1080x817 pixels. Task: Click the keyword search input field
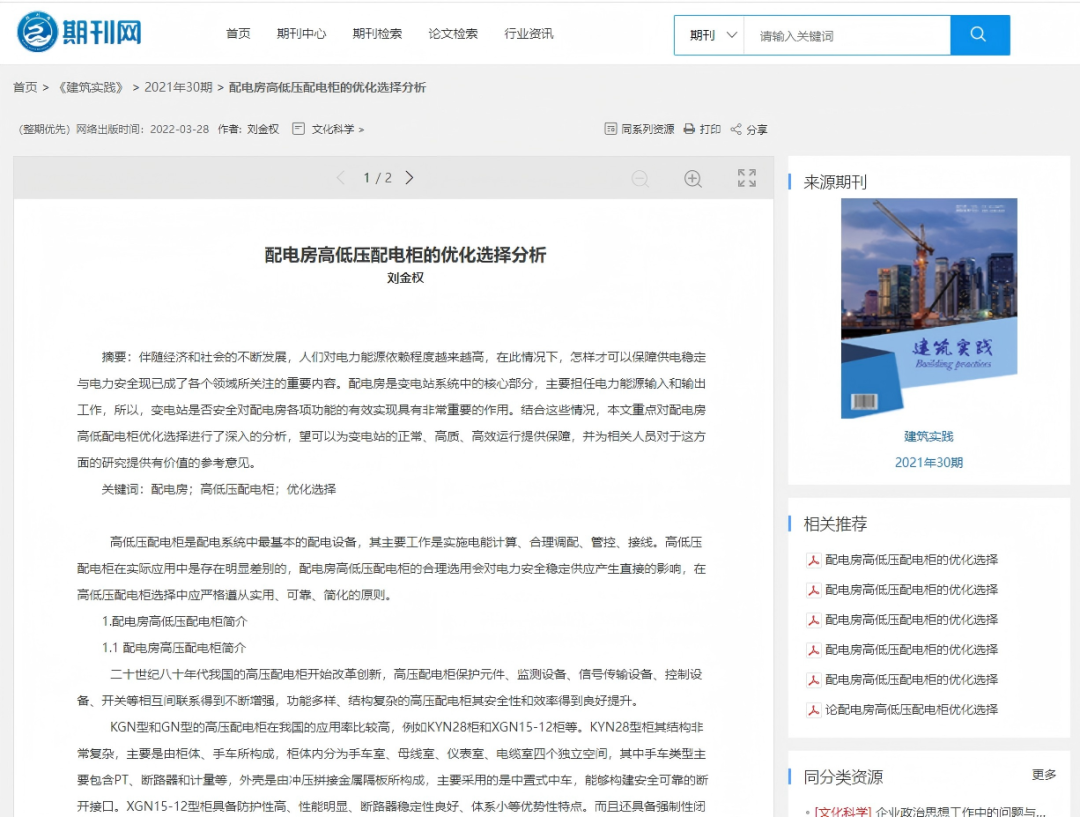coord(845,35)
